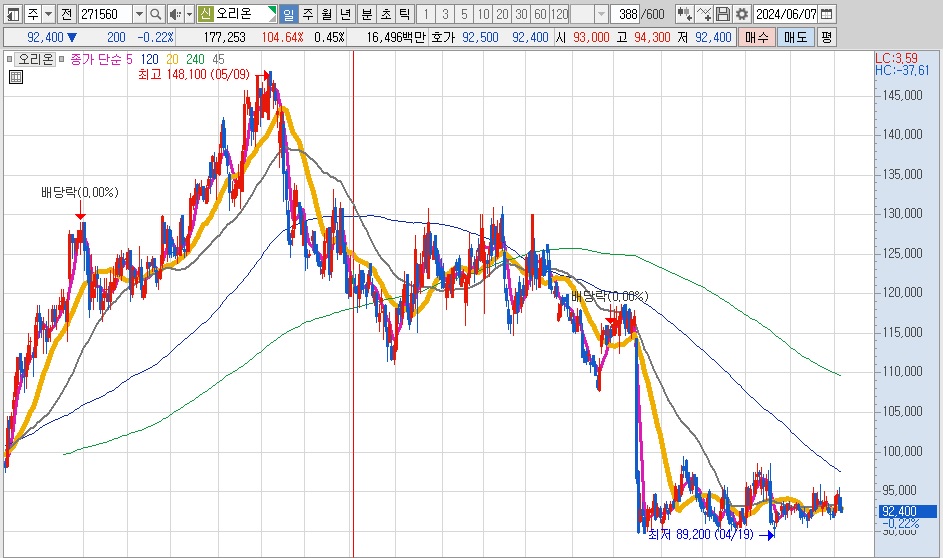Viewport: 943px width, 558px height.
Task: Click the add indicator line icon
Action: point(704,14)
